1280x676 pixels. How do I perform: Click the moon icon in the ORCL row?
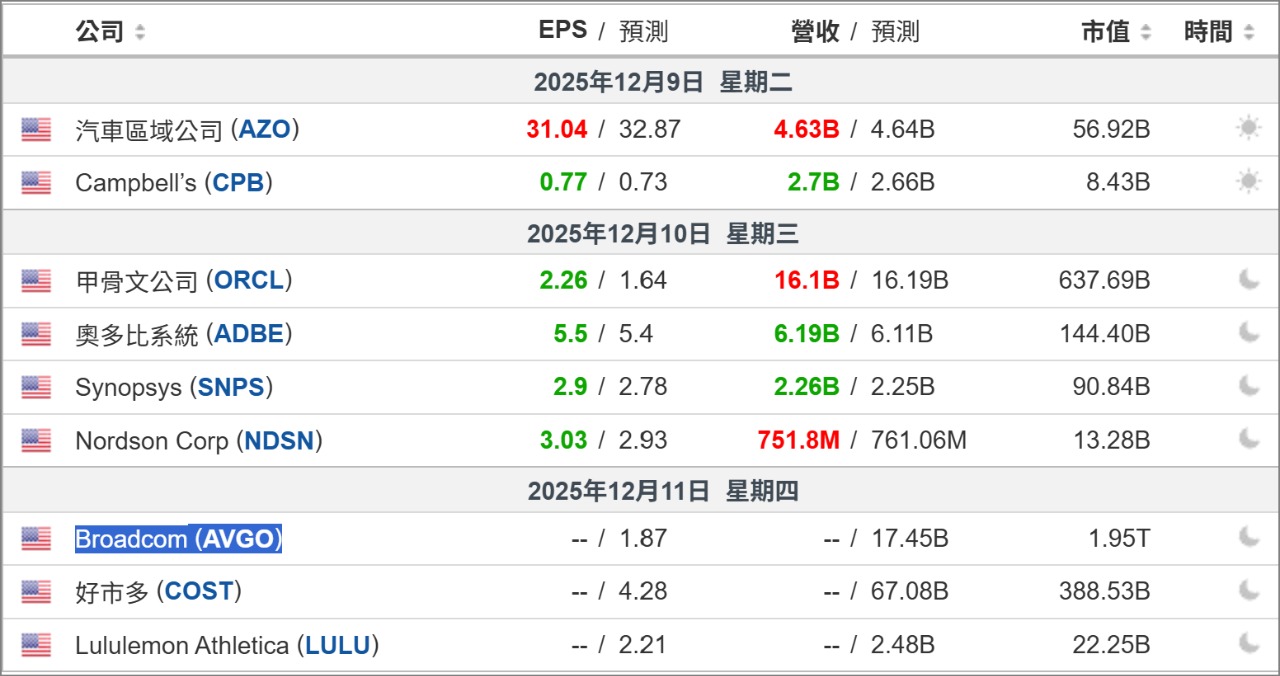pyautogui.click(x=1248, y=280)
